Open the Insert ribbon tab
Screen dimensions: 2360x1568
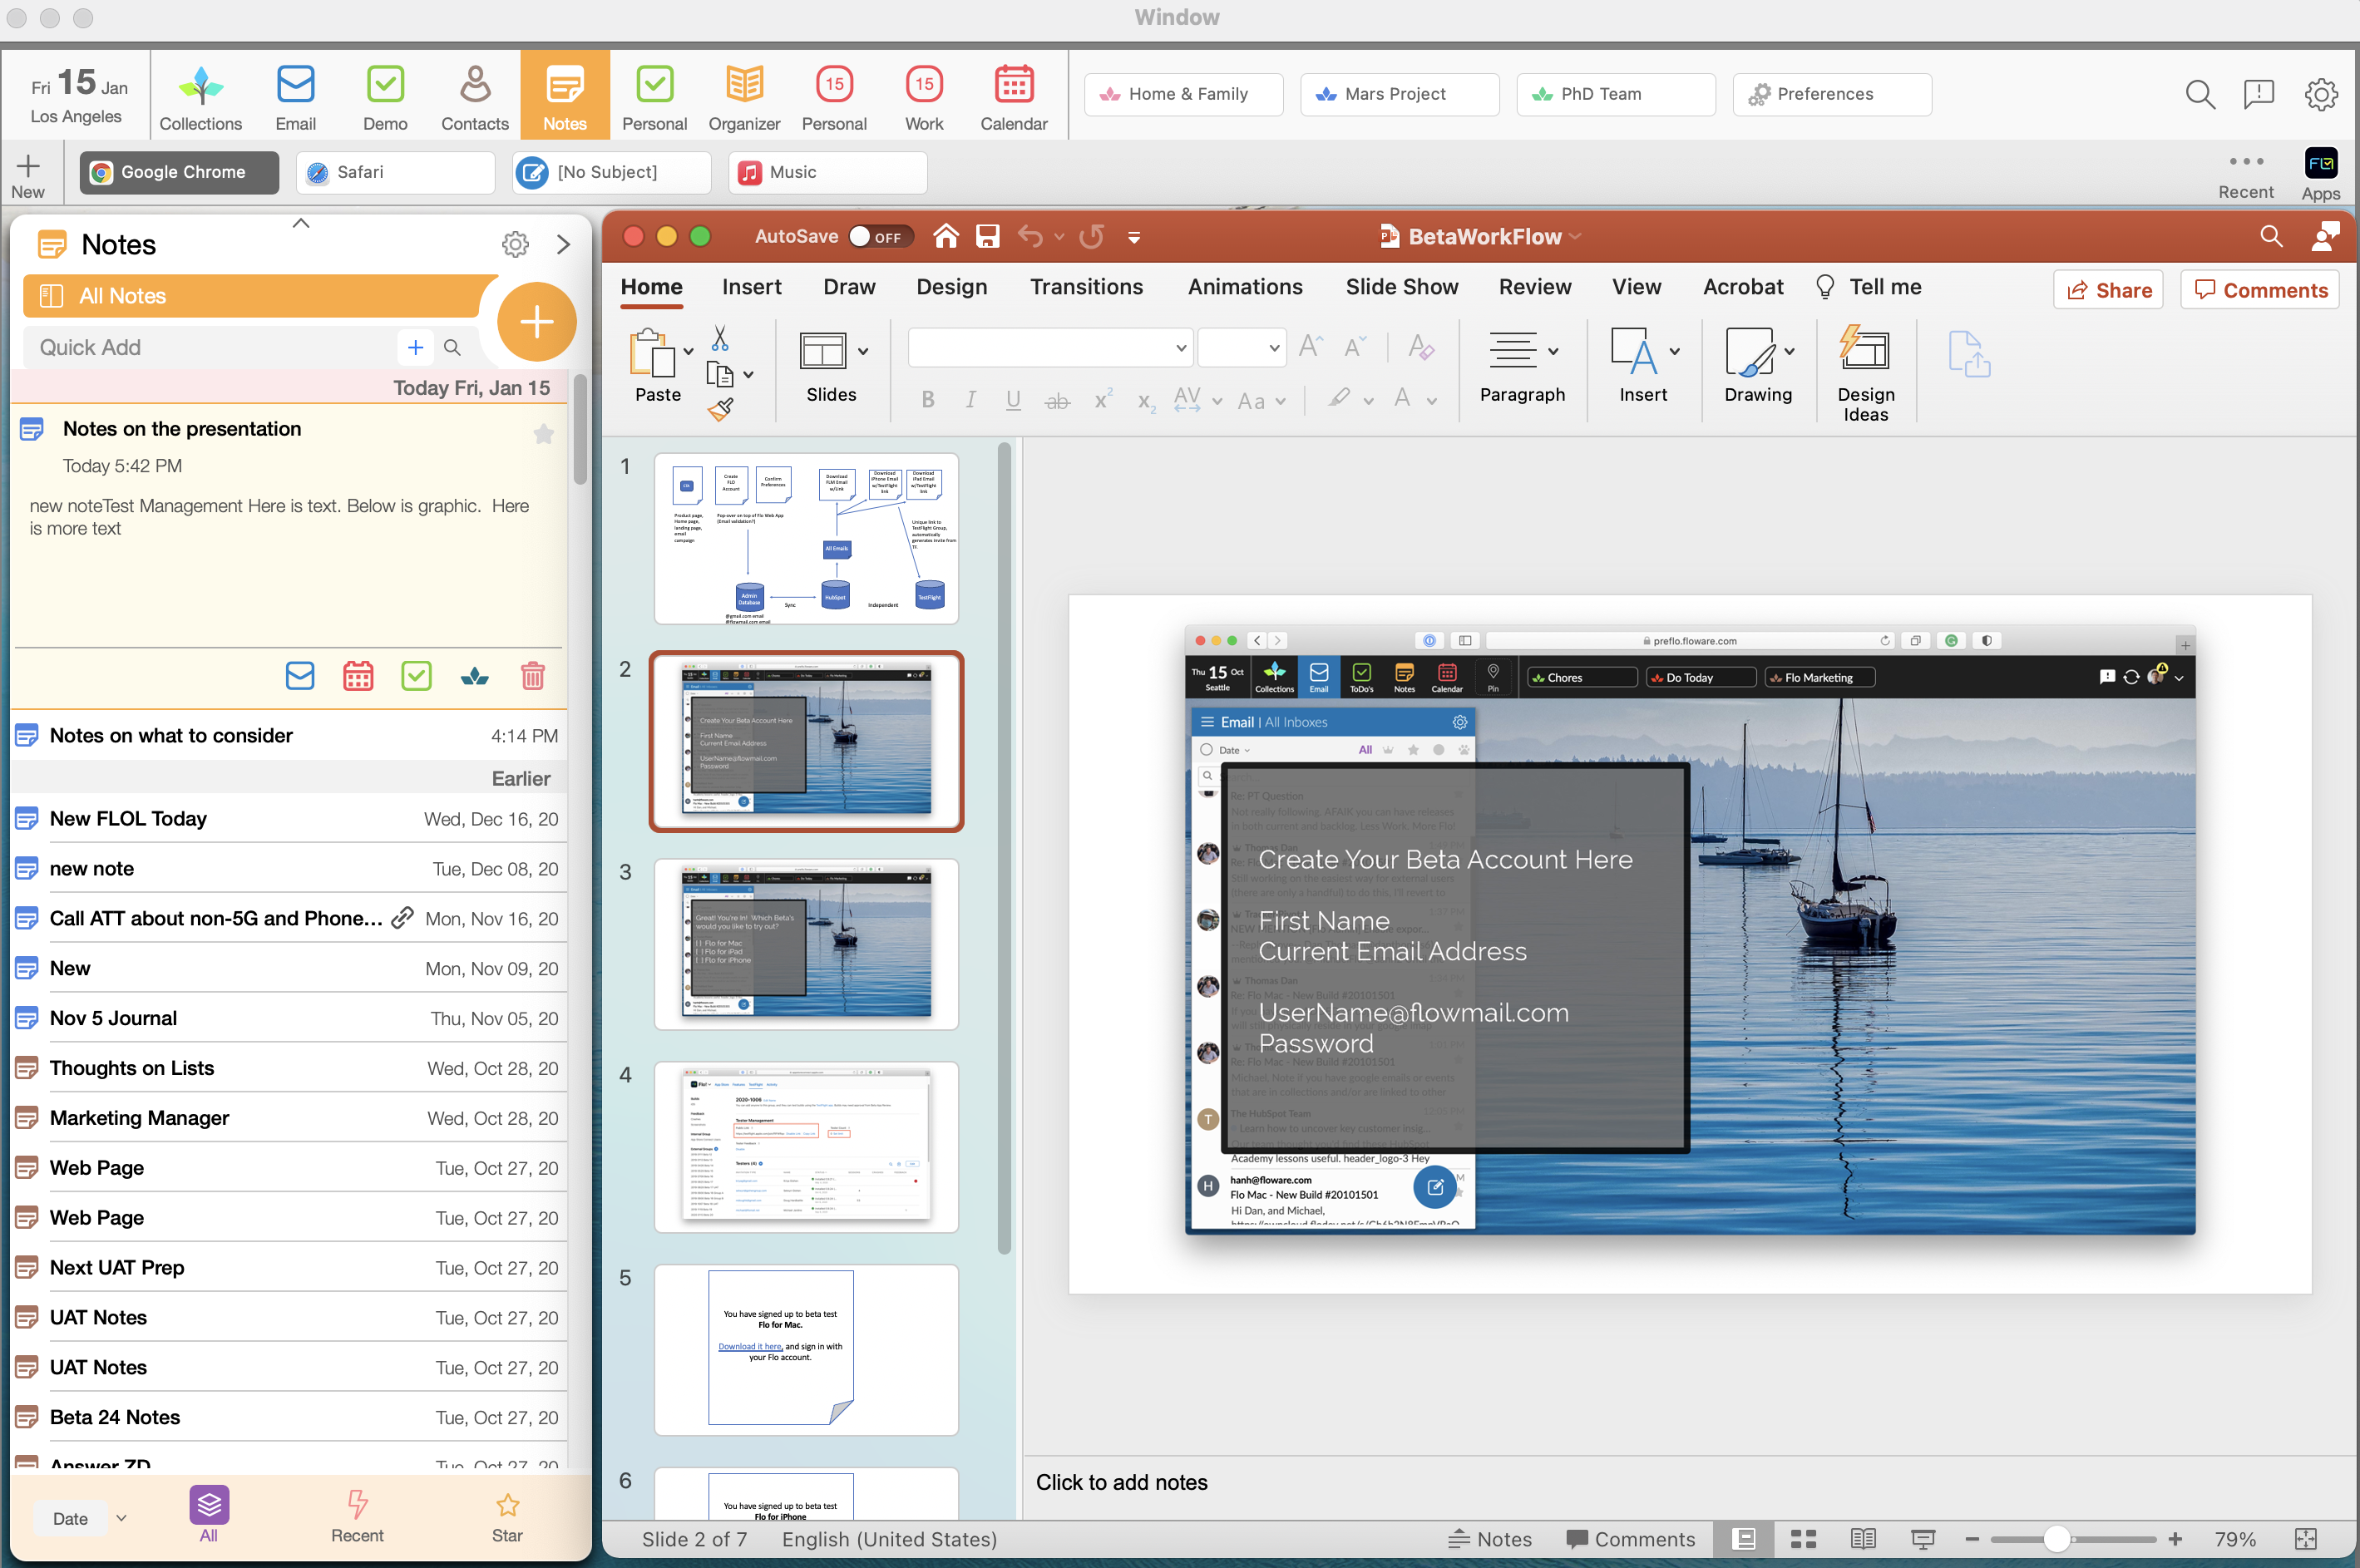coord(751,287)
